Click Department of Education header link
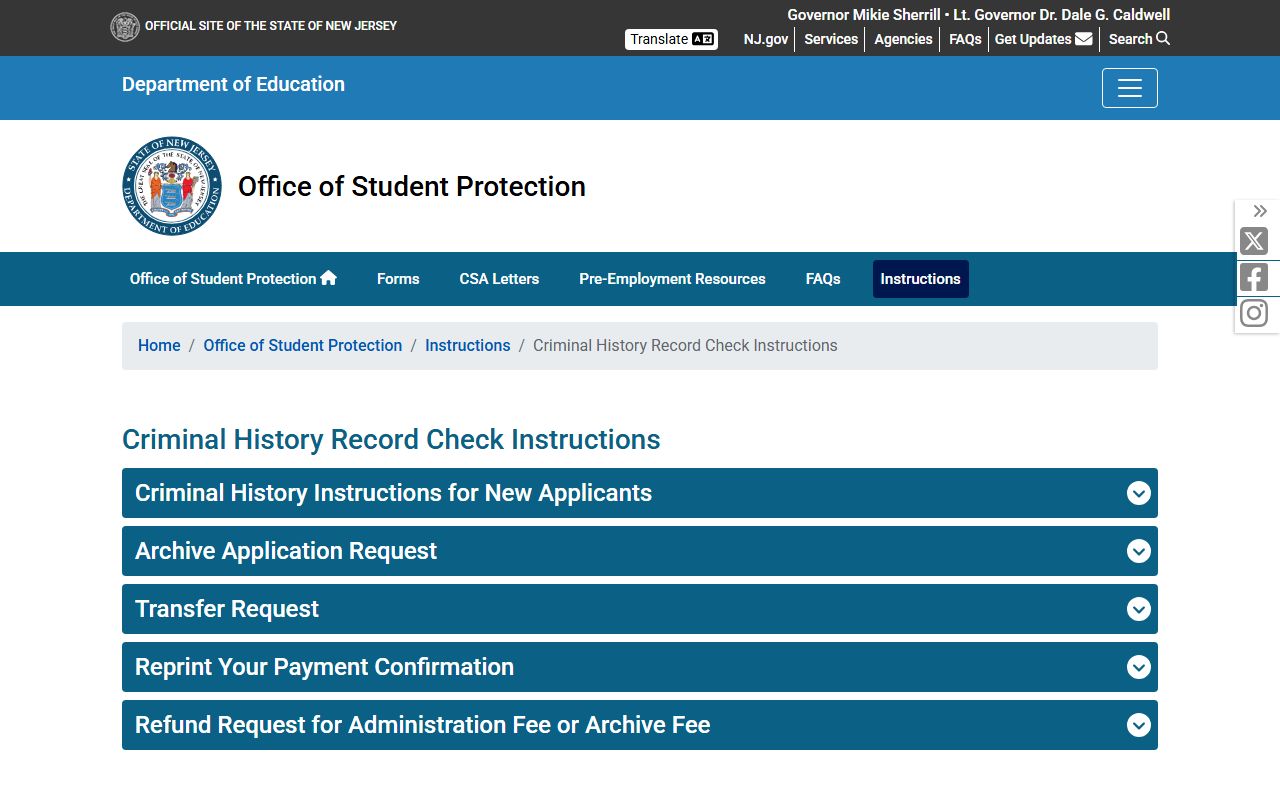 click(x=233, y=84)
